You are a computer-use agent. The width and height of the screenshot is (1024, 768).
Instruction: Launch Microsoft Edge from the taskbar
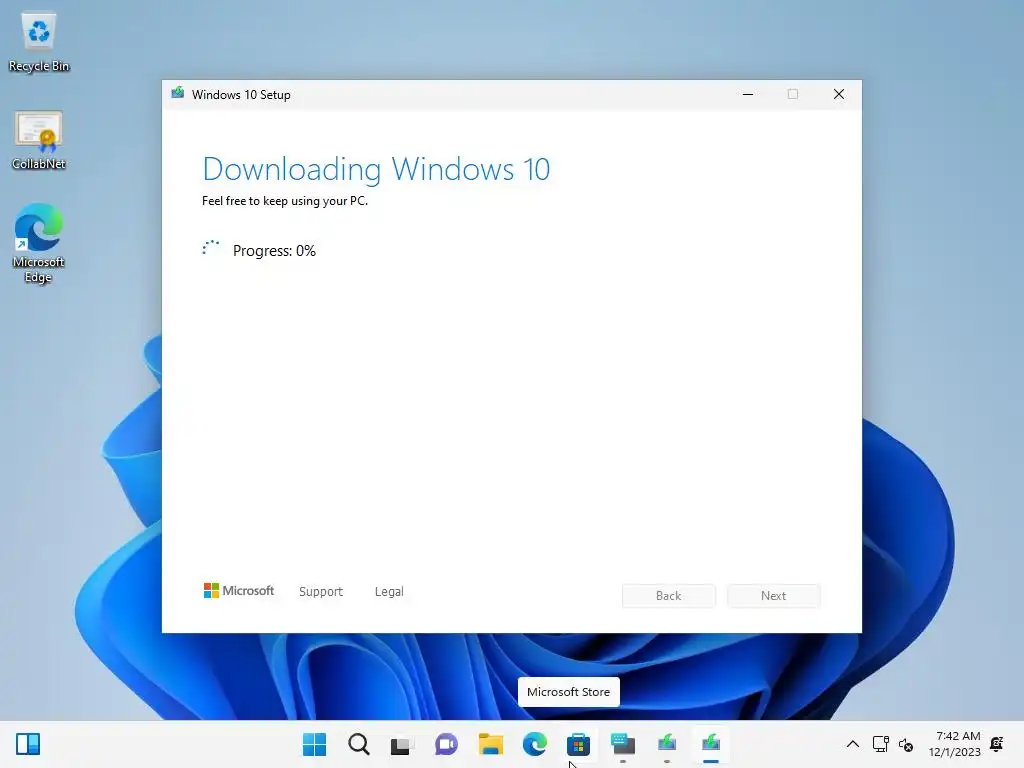[x=534, y=744]
